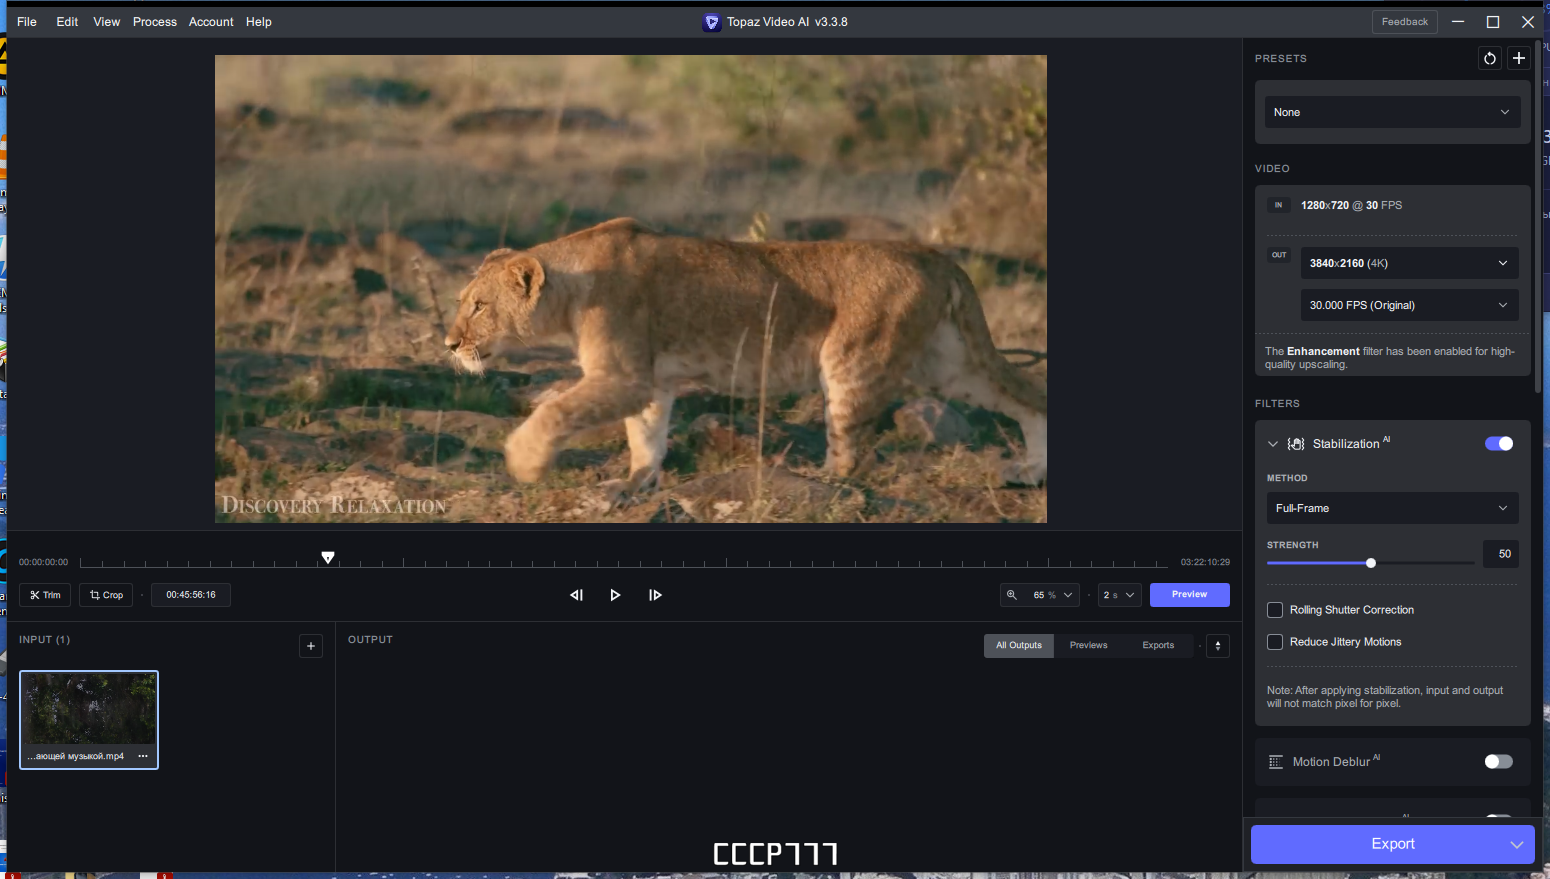This screenshot has height=879, width=1550.
Task: Add a new preset with plus icon
Action: 1519,58
